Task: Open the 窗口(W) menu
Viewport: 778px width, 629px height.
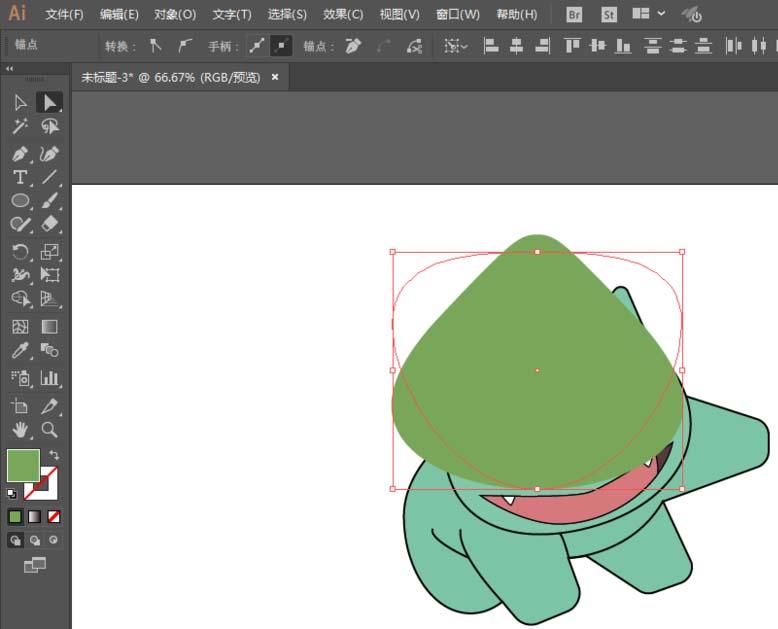Action: point(458,14)
